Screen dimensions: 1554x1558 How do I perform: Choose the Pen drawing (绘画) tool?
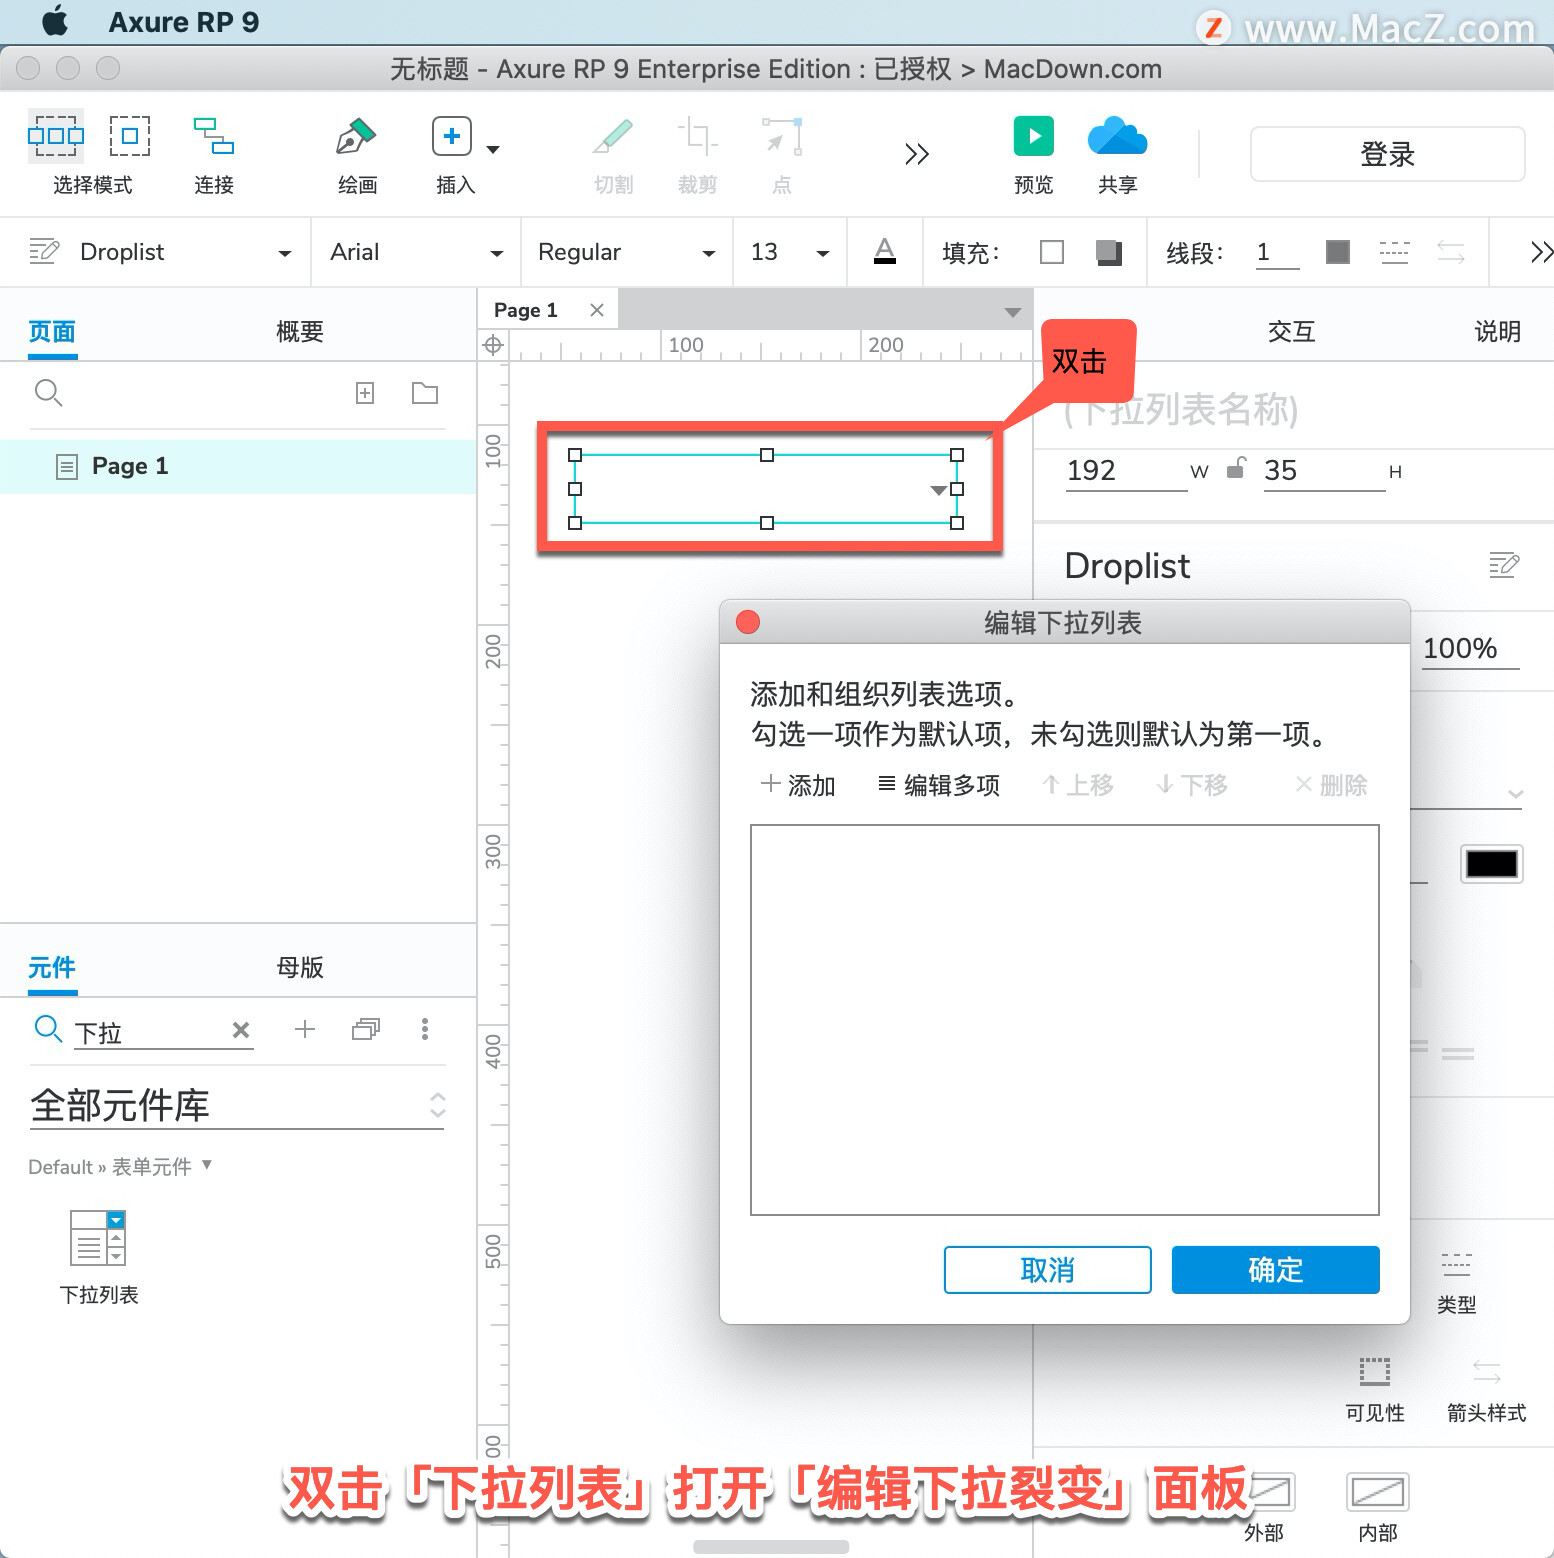(356, 136)
